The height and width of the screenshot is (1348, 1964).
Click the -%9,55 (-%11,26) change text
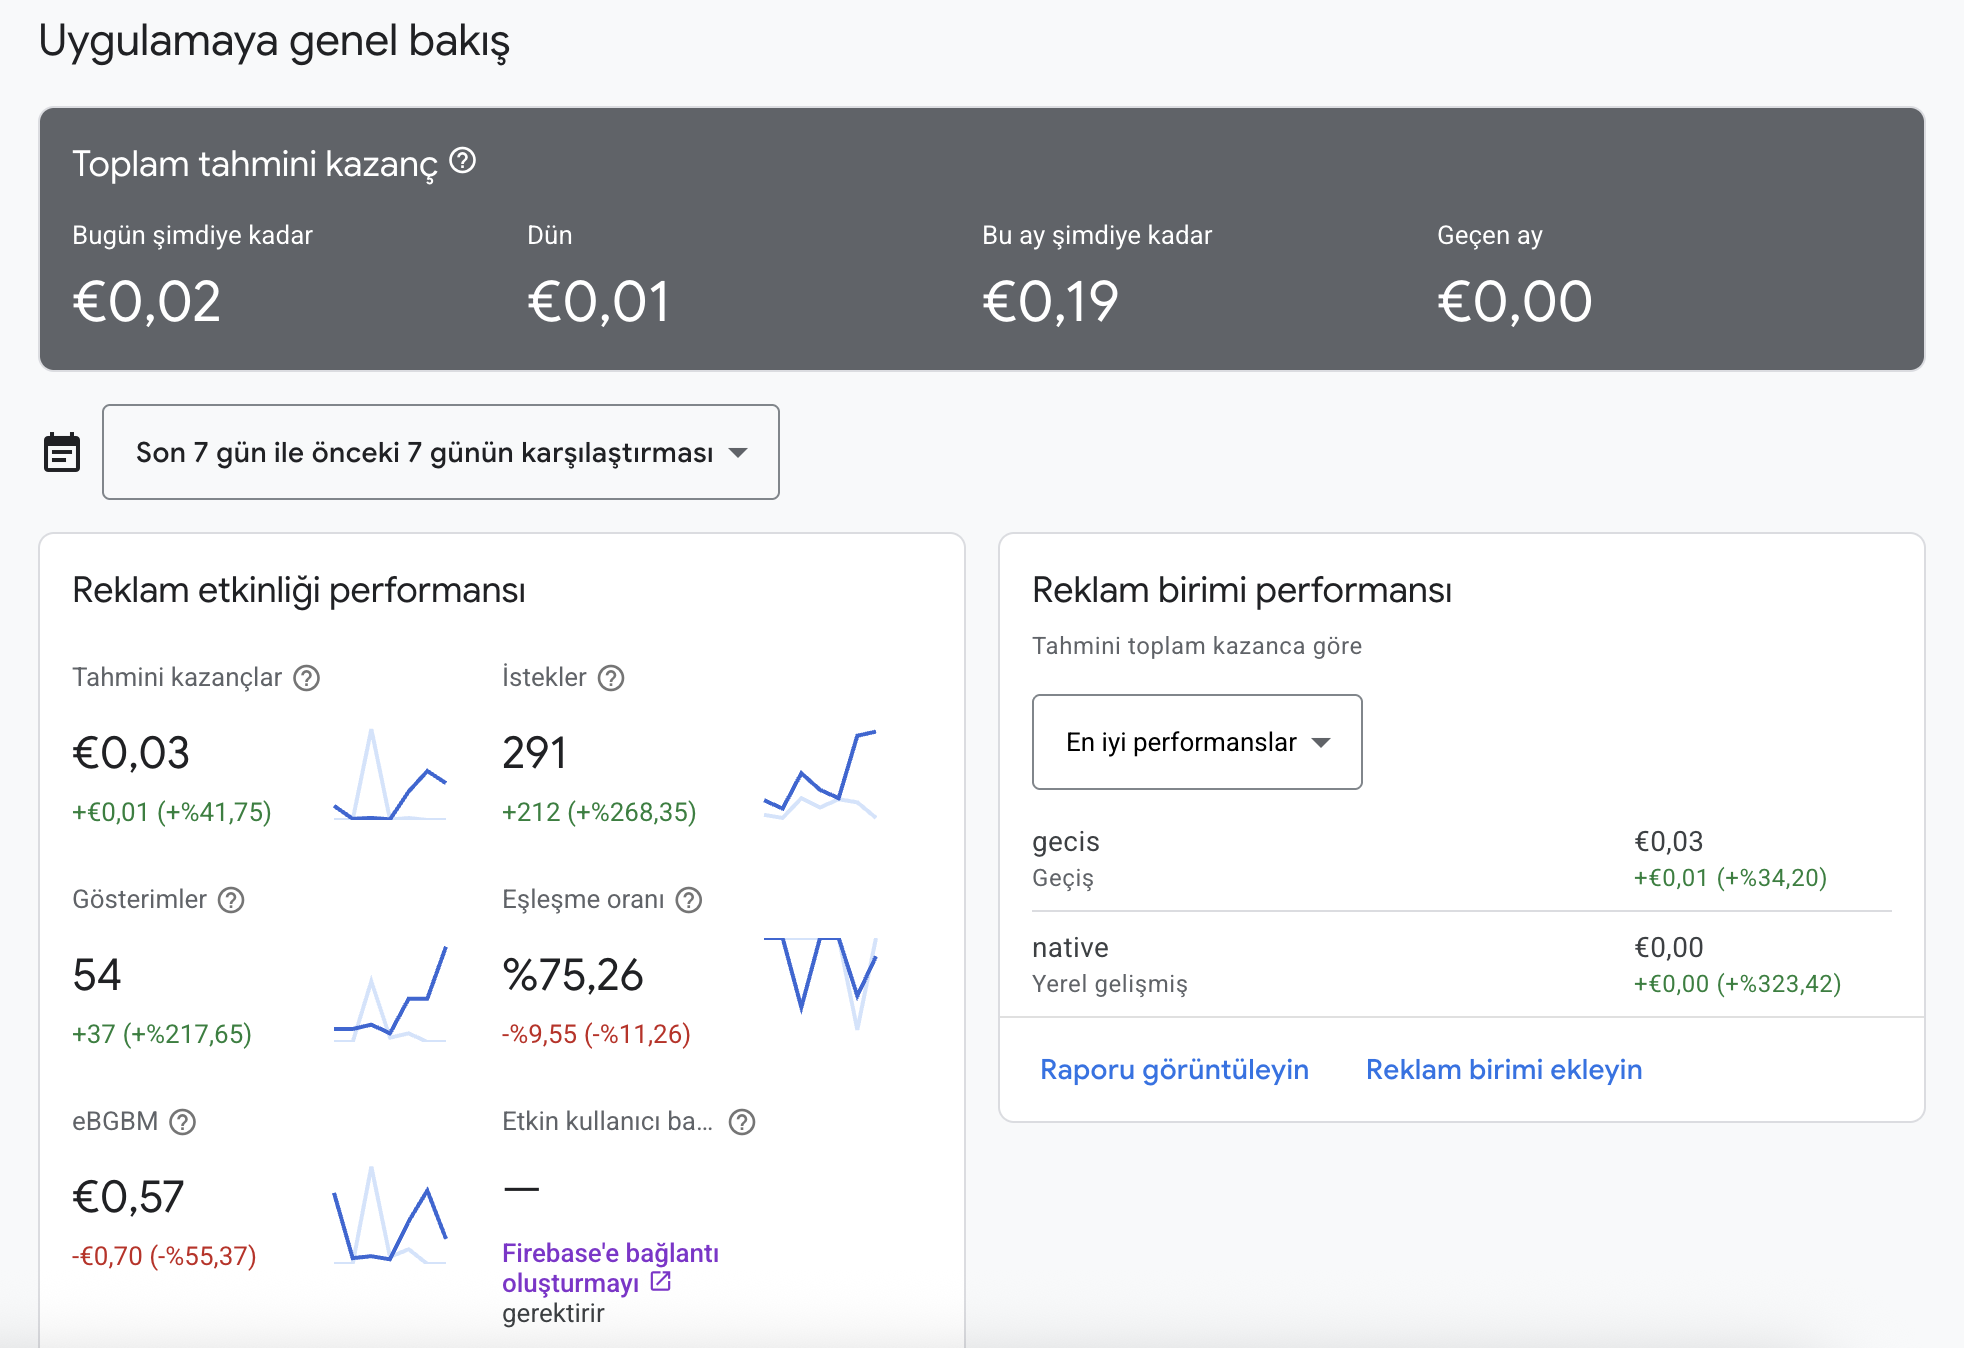tap(596, 1034)
